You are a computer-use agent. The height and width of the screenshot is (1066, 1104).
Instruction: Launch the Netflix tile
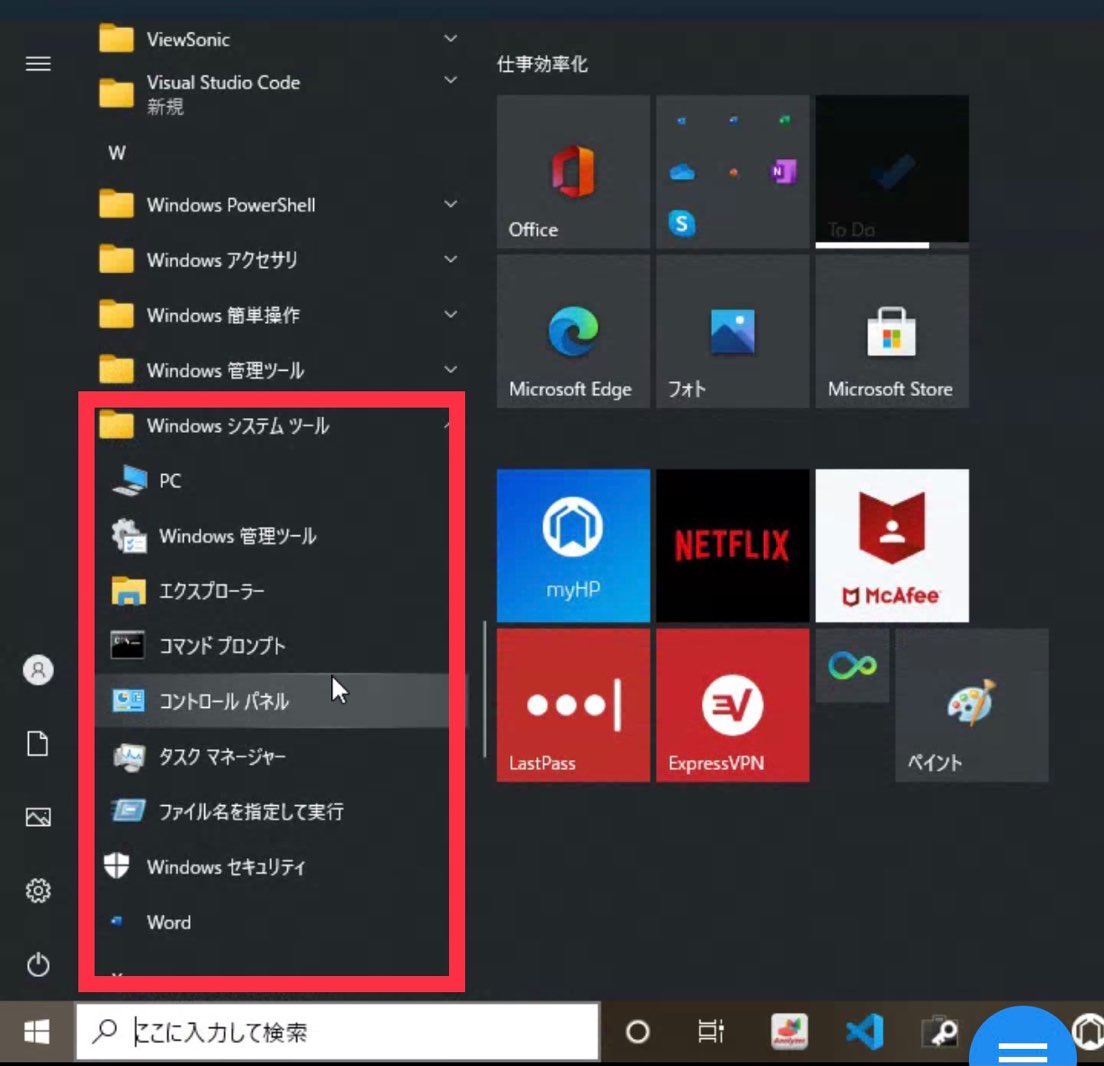[732, 546]
